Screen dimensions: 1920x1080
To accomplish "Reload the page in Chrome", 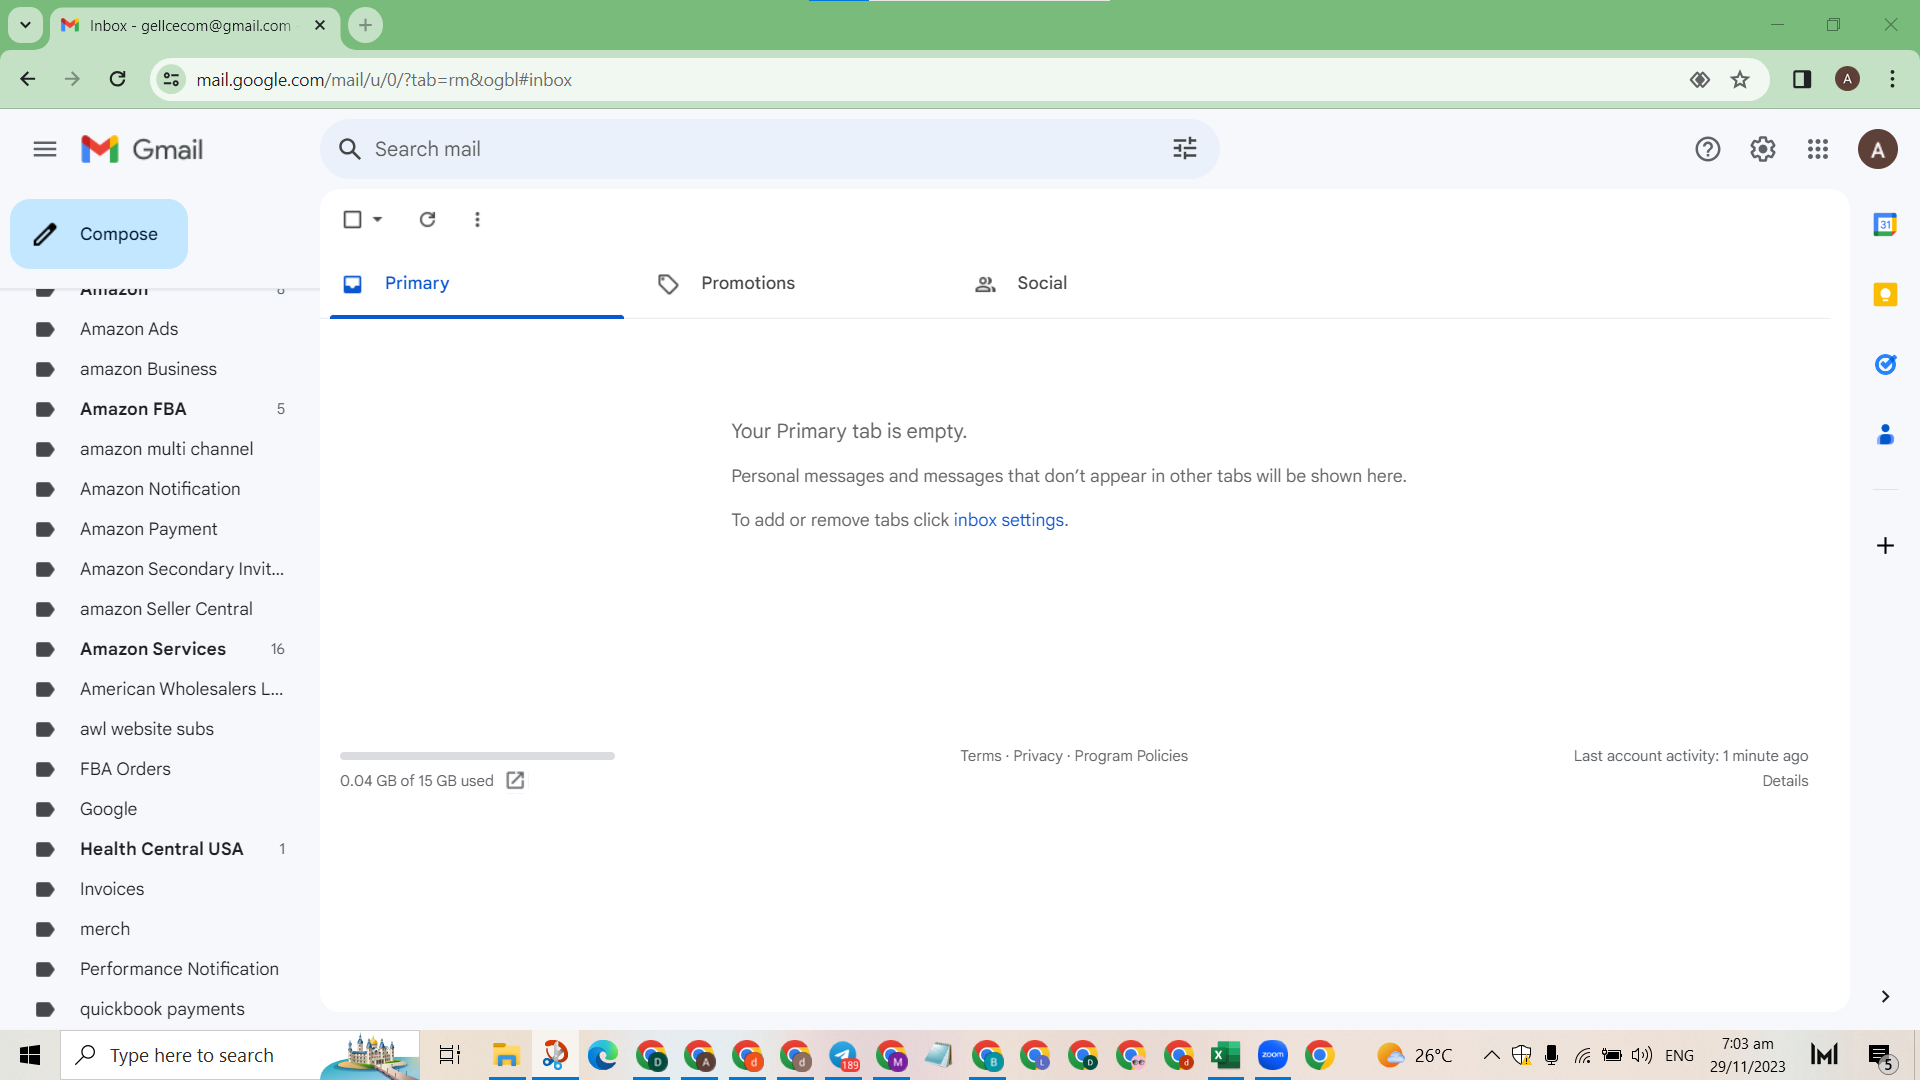I will (117, 80).
